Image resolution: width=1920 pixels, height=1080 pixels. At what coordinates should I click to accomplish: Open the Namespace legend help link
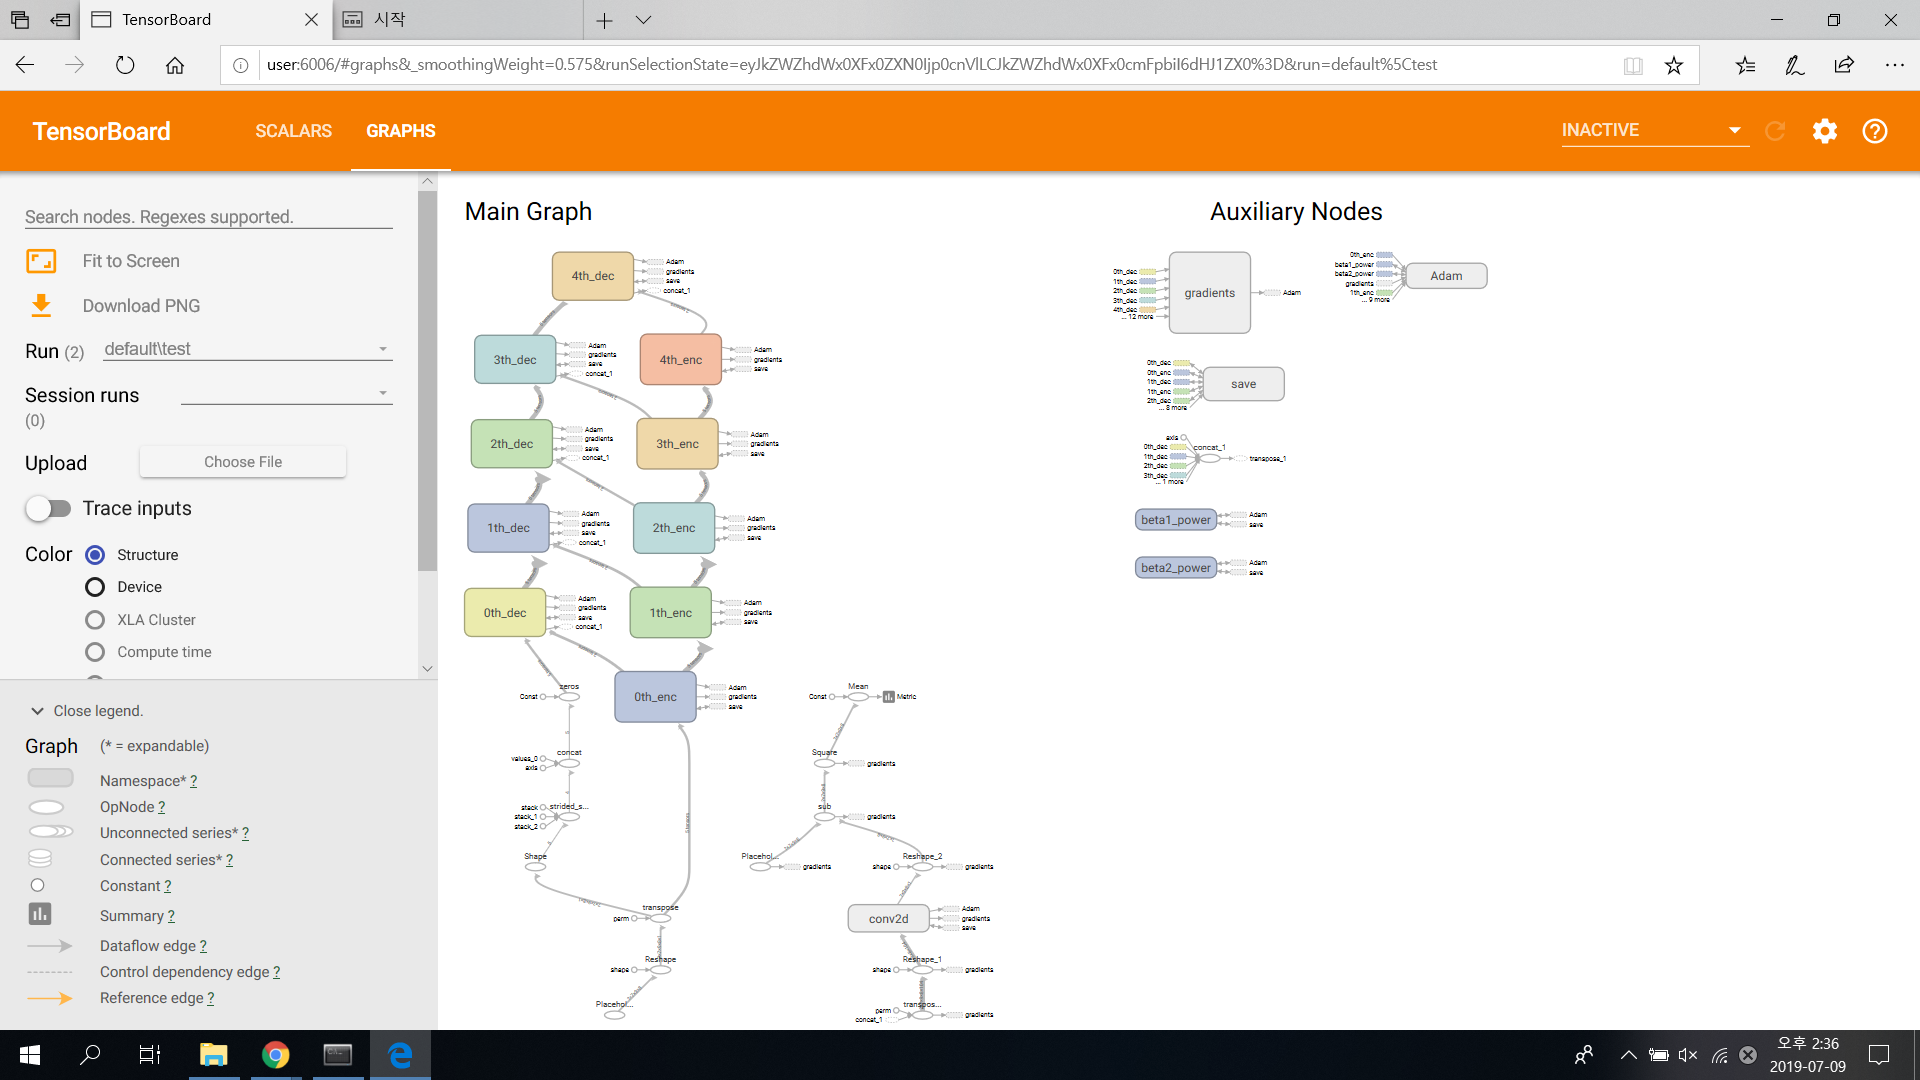pos(193,781)
